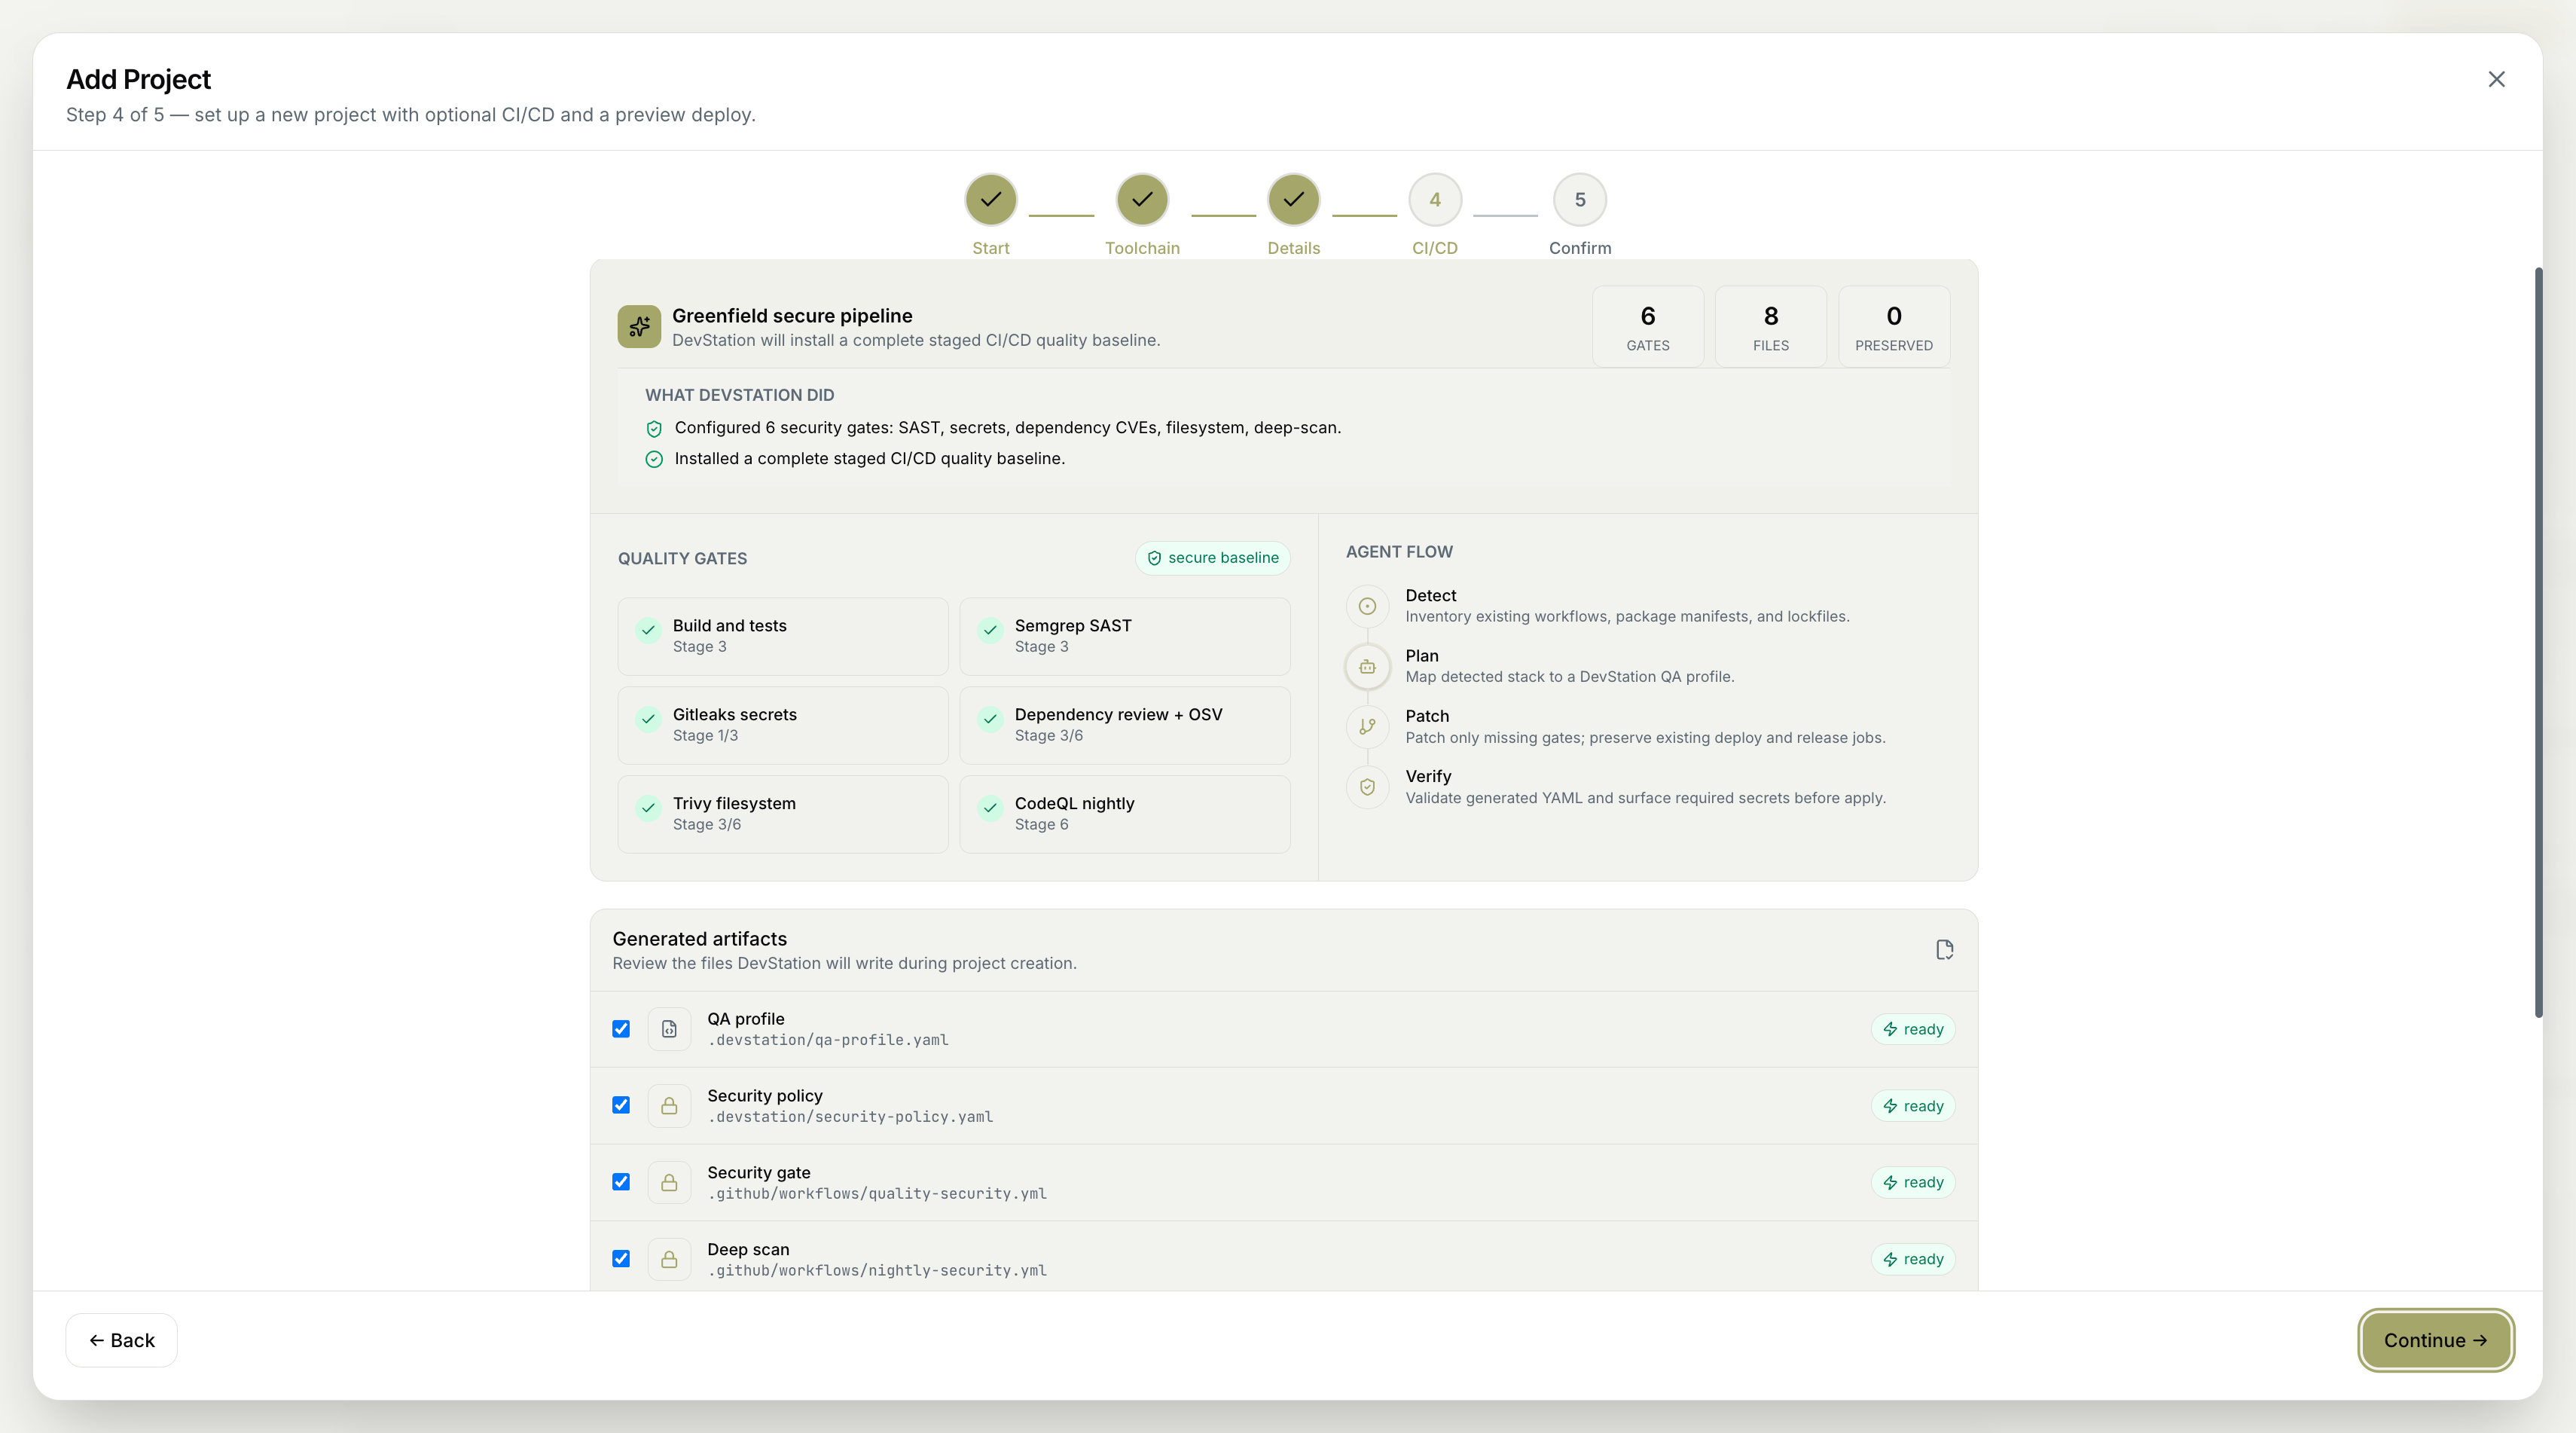Screen dimensions: 2576x1433
Task: Toggle the Security gate checkbox
Action: [621, 1182]
